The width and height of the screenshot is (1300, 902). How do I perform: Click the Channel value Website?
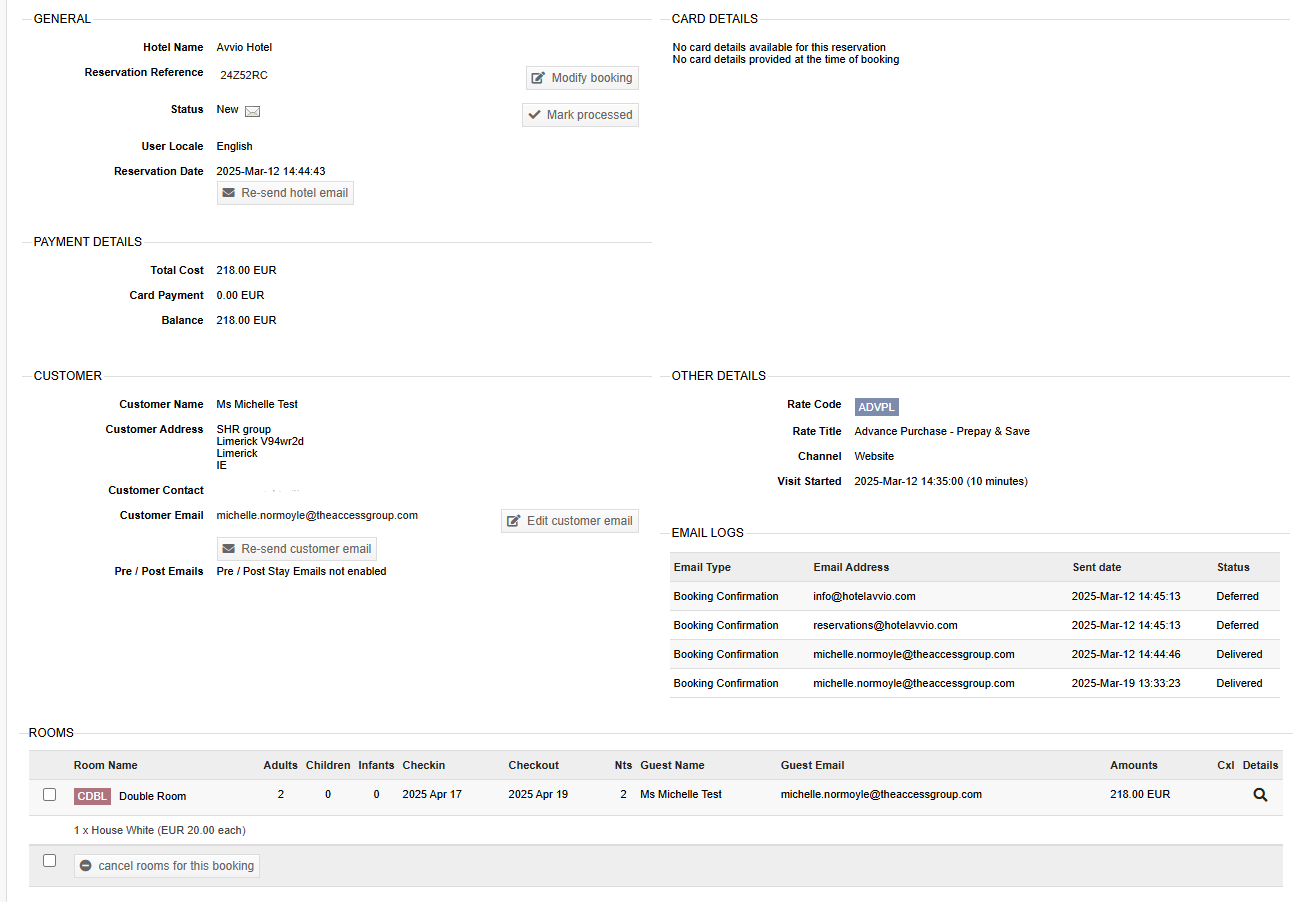point(874,456)
